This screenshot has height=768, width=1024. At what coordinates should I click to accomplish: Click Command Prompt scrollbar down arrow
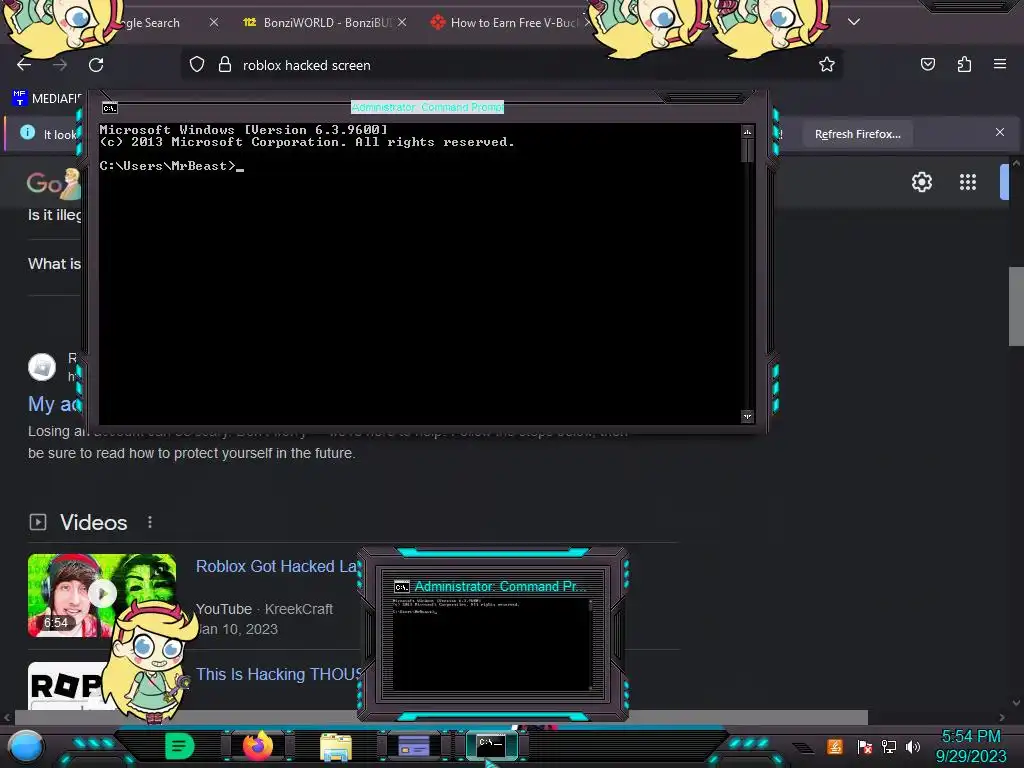(748, 416)
